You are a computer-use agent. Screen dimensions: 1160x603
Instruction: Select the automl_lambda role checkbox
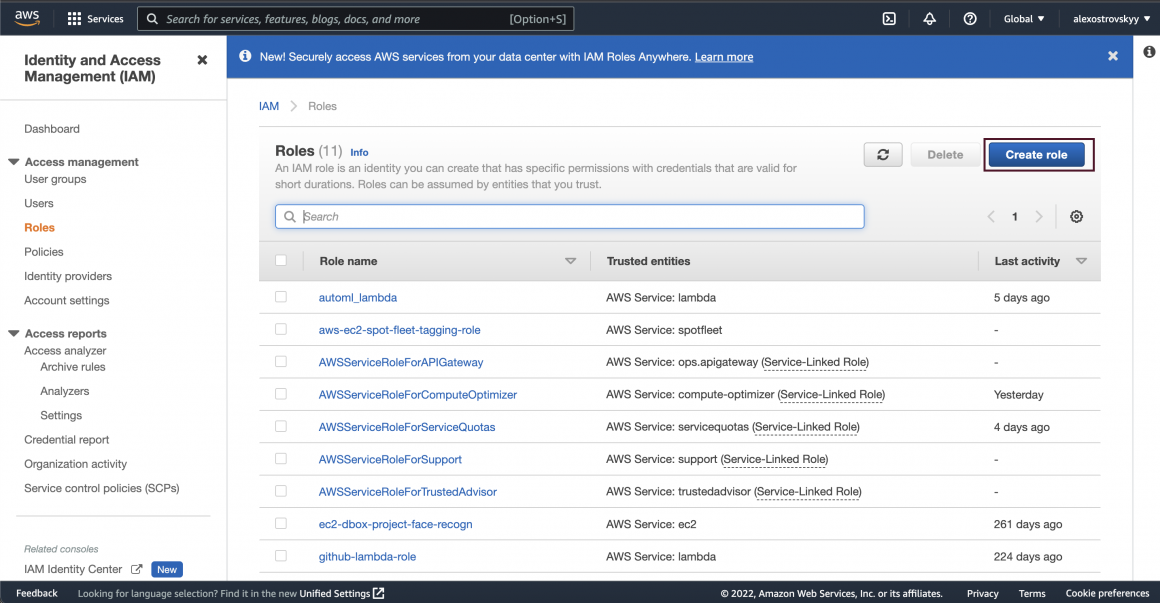[x=281, y=297]
